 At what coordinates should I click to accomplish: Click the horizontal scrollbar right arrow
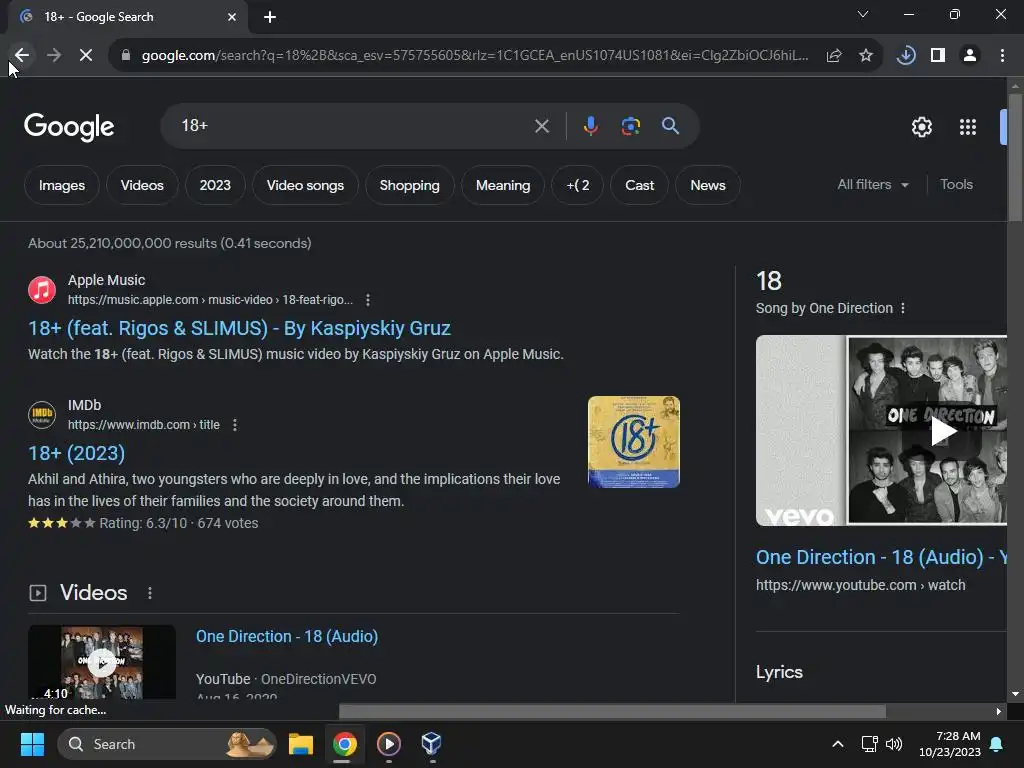999,711
